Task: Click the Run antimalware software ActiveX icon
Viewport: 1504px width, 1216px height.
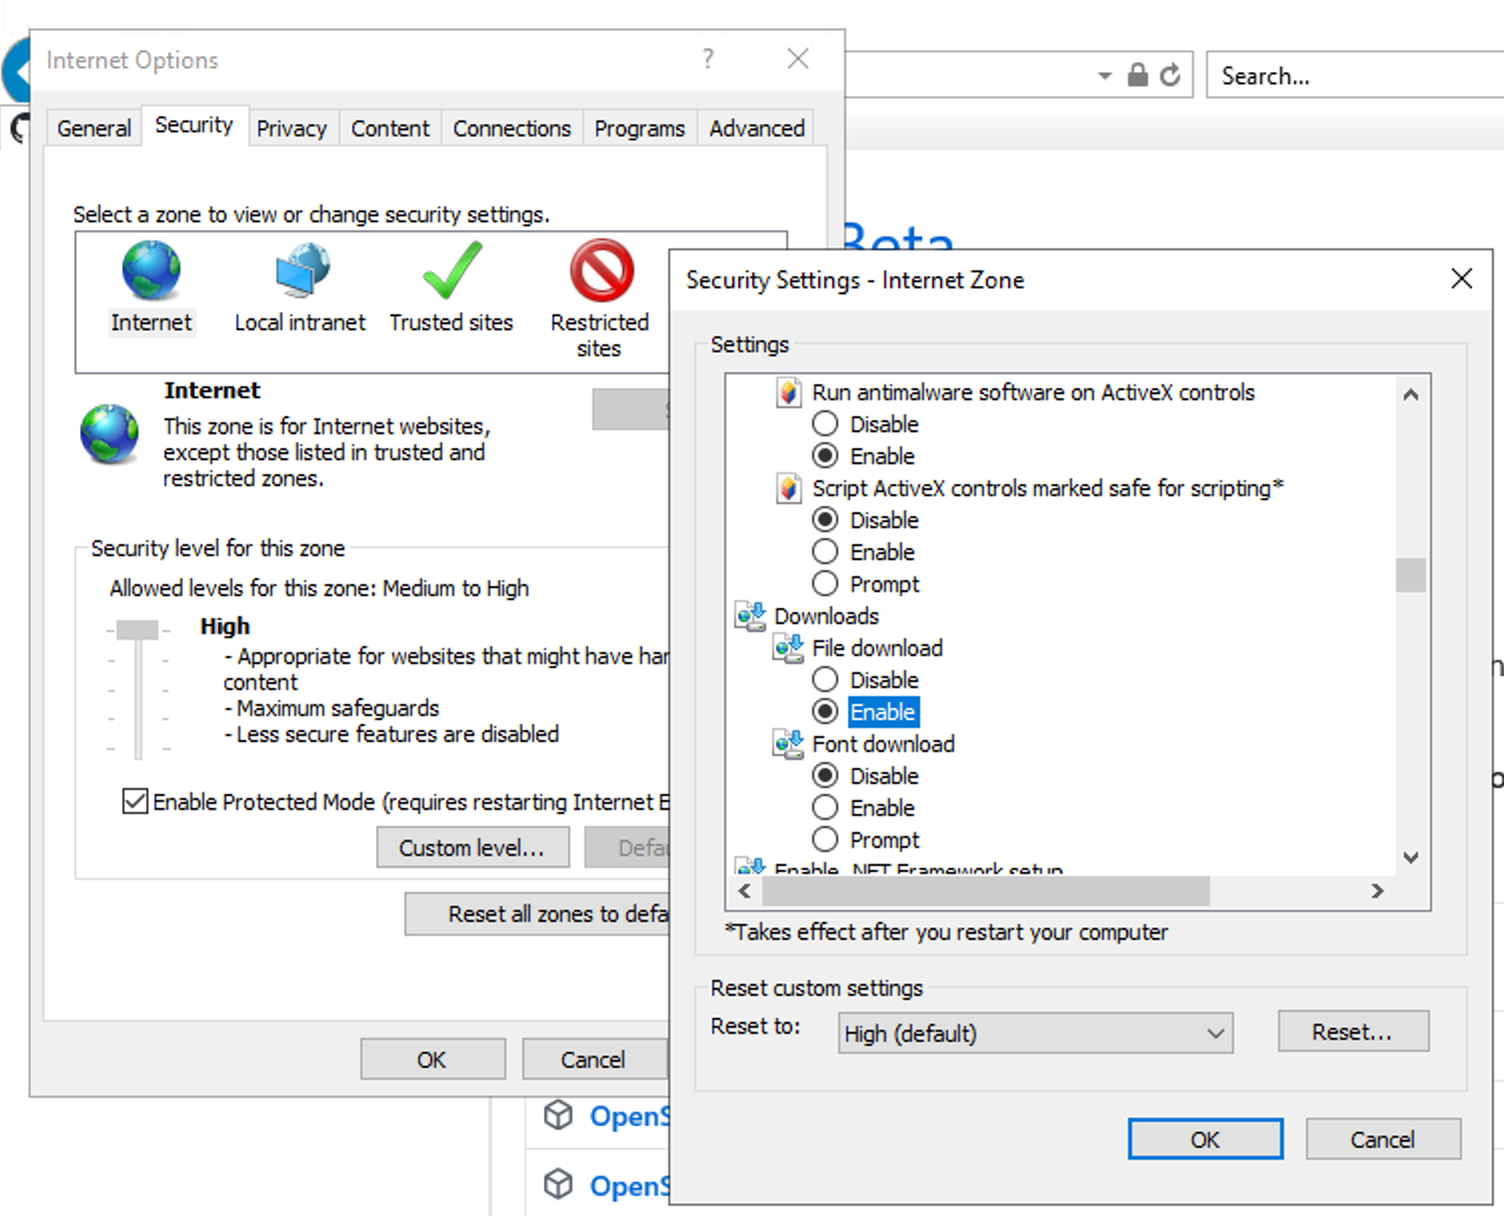Action: tap(789, 392)
